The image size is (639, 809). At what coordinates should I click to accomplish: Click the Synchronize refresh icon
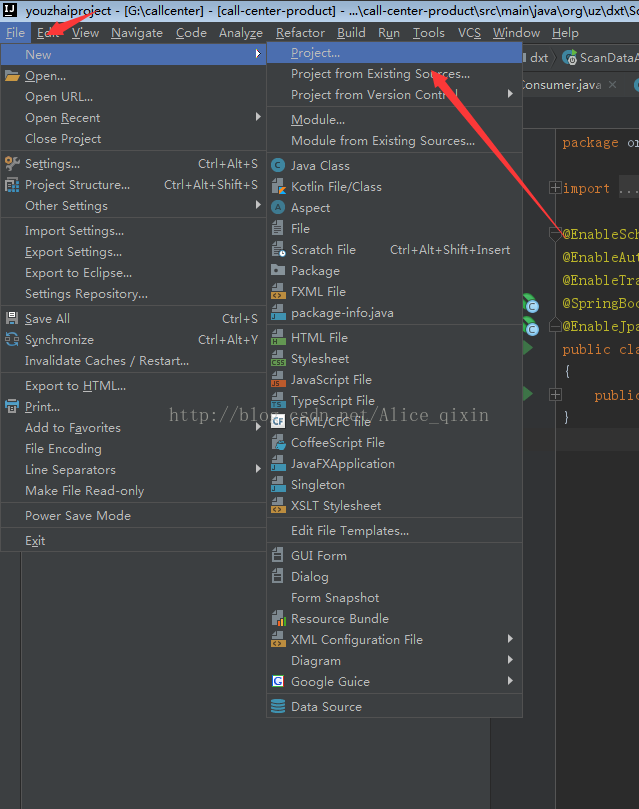(x=12, y=339)
